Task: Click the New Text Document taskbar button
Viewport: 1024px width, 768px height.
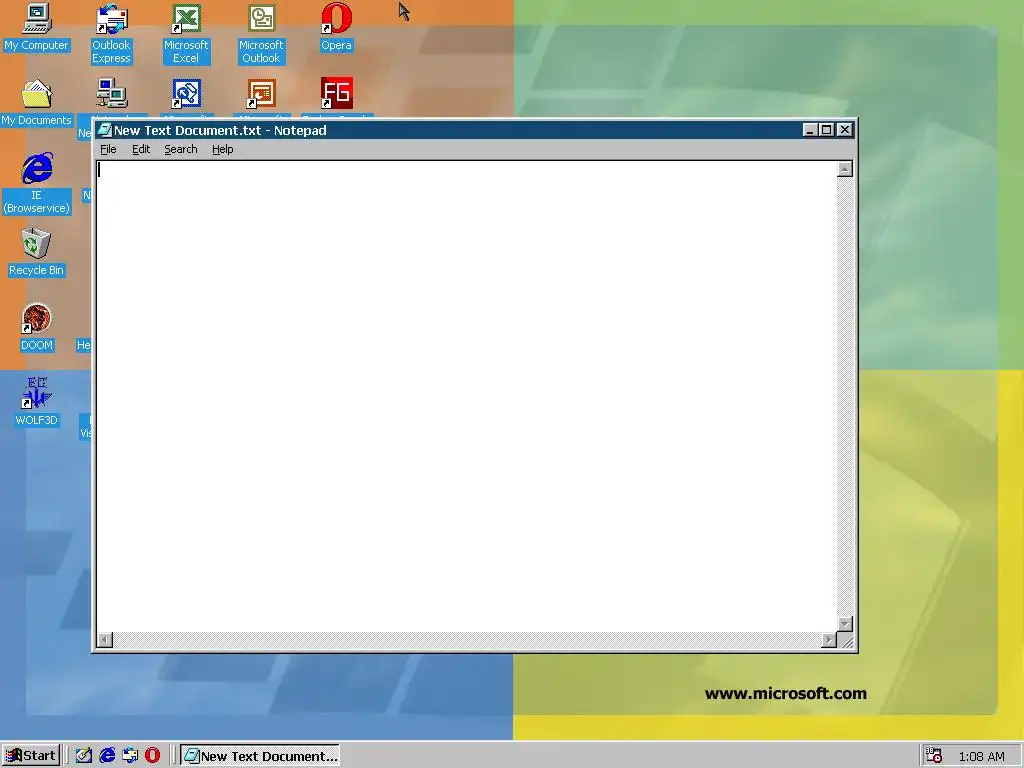Action: [x=260, y=756]
